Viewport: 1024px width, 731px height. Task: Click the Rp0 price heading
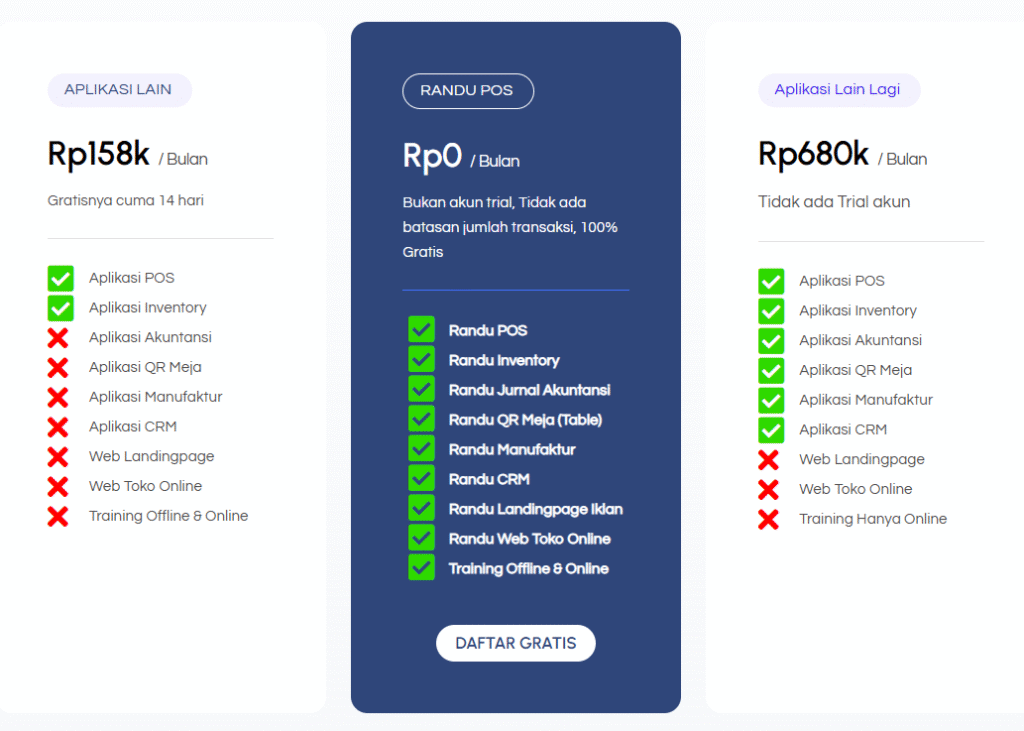[432, 157]
